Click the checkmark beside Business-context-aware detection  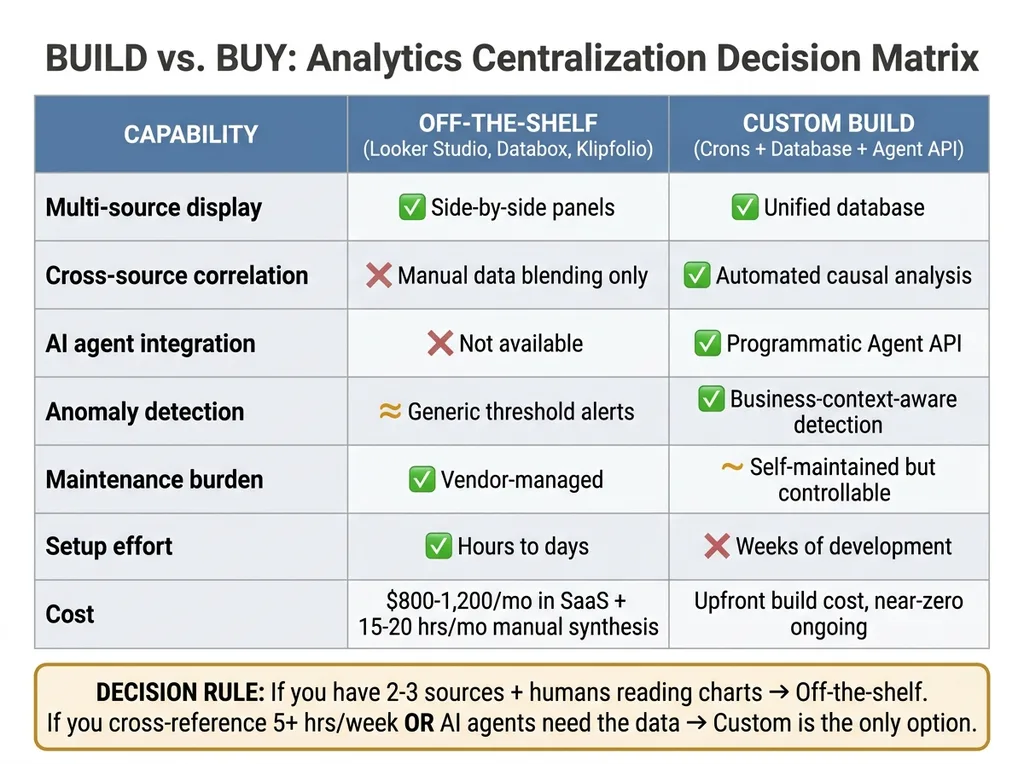[711, 399]
